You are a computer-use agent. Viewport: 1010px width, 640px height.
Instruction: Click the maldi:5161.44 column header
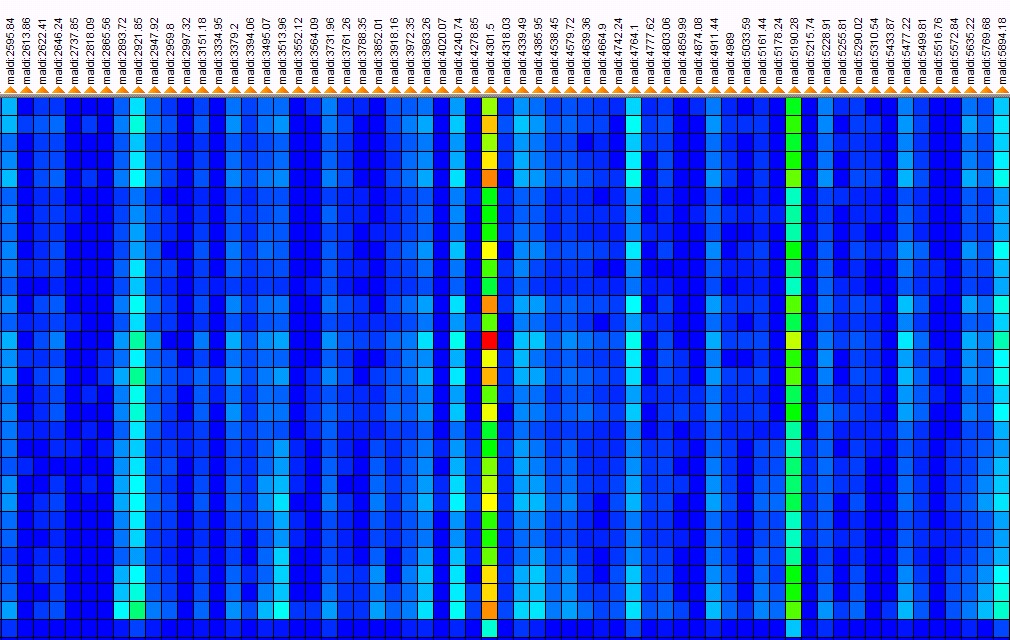[x=763, y=51]
